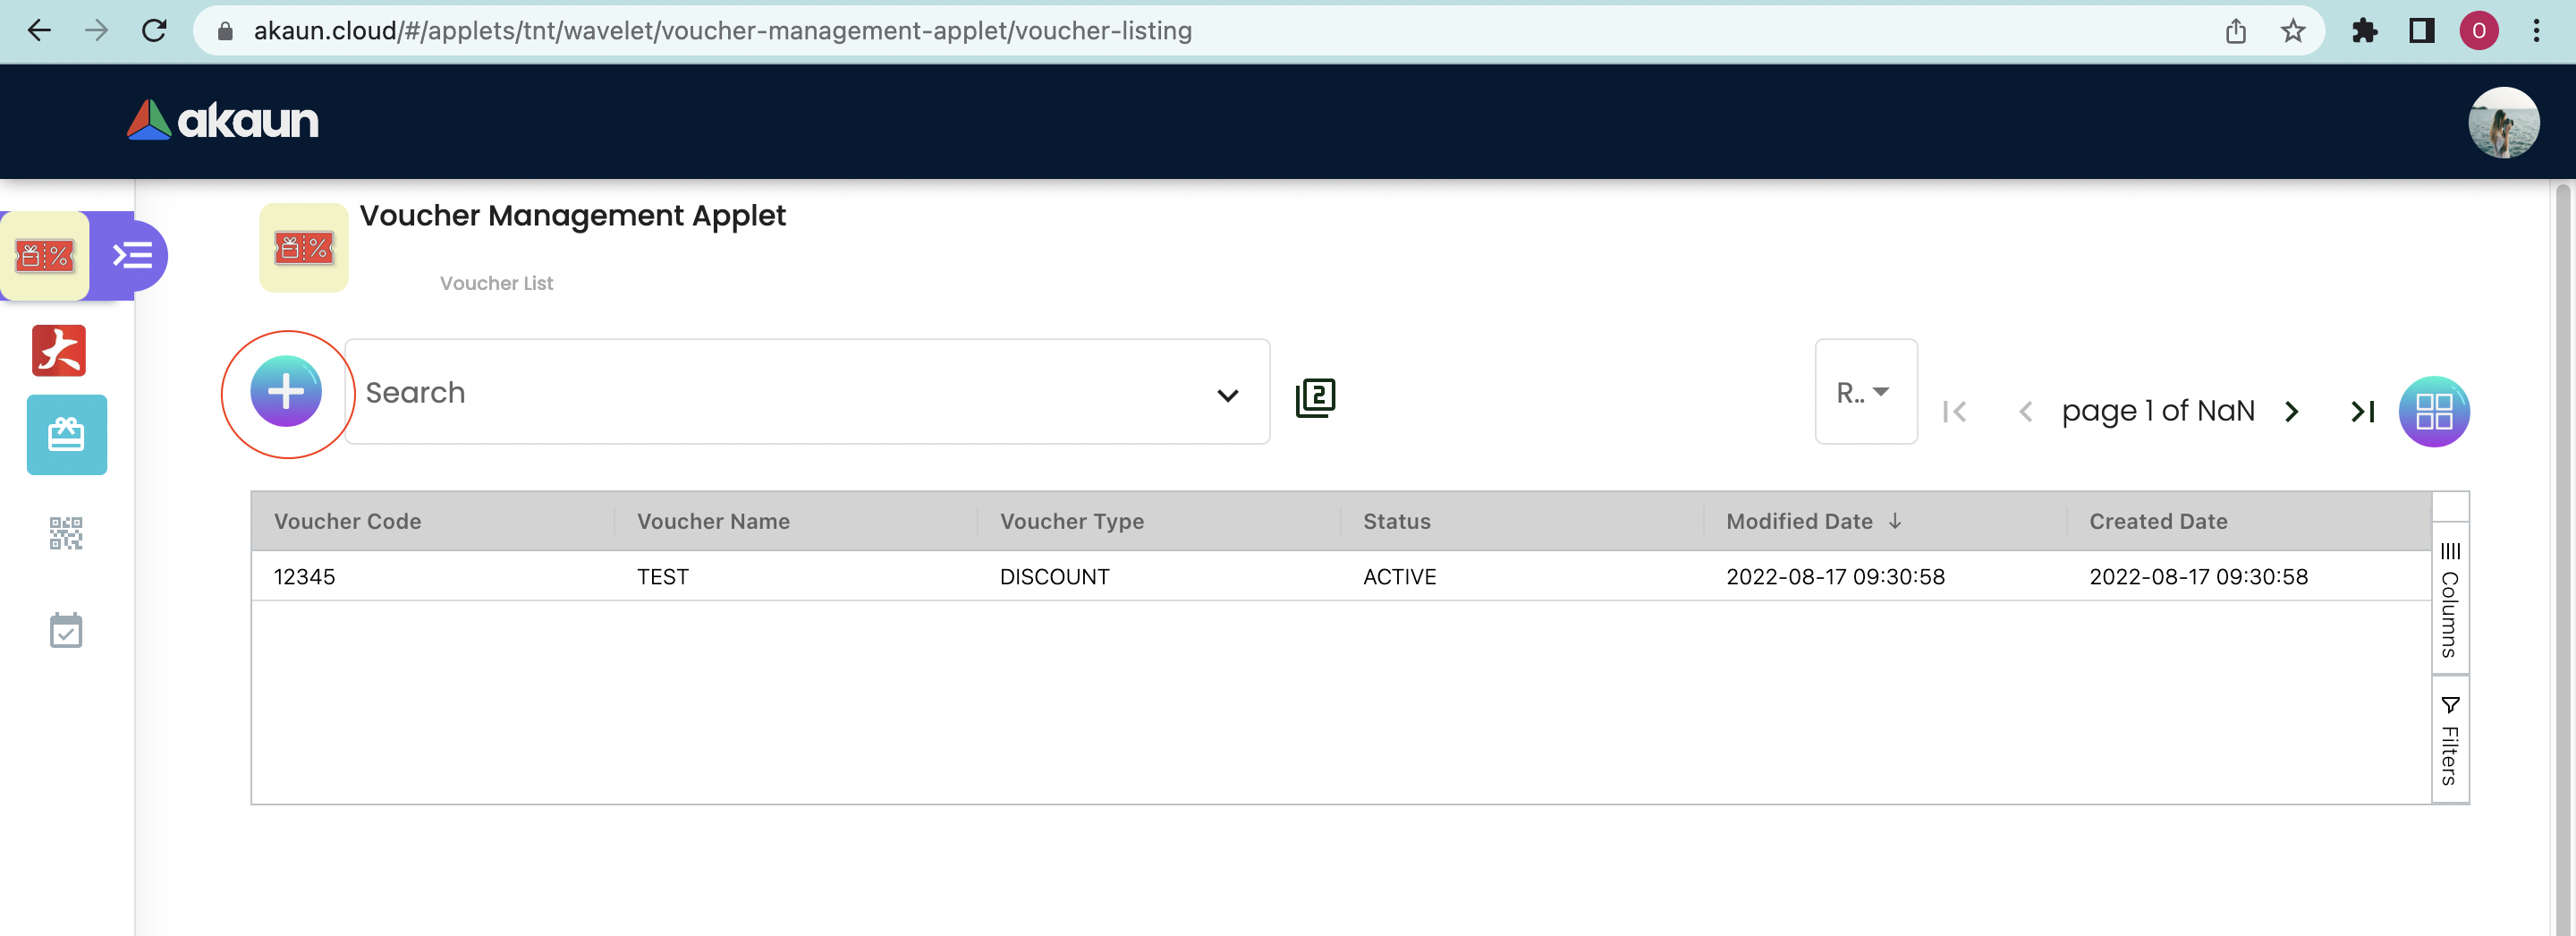Click the browser address bar URL
Image resolution: width=2576 pixels, height=936 pixels.
point(722,31)
